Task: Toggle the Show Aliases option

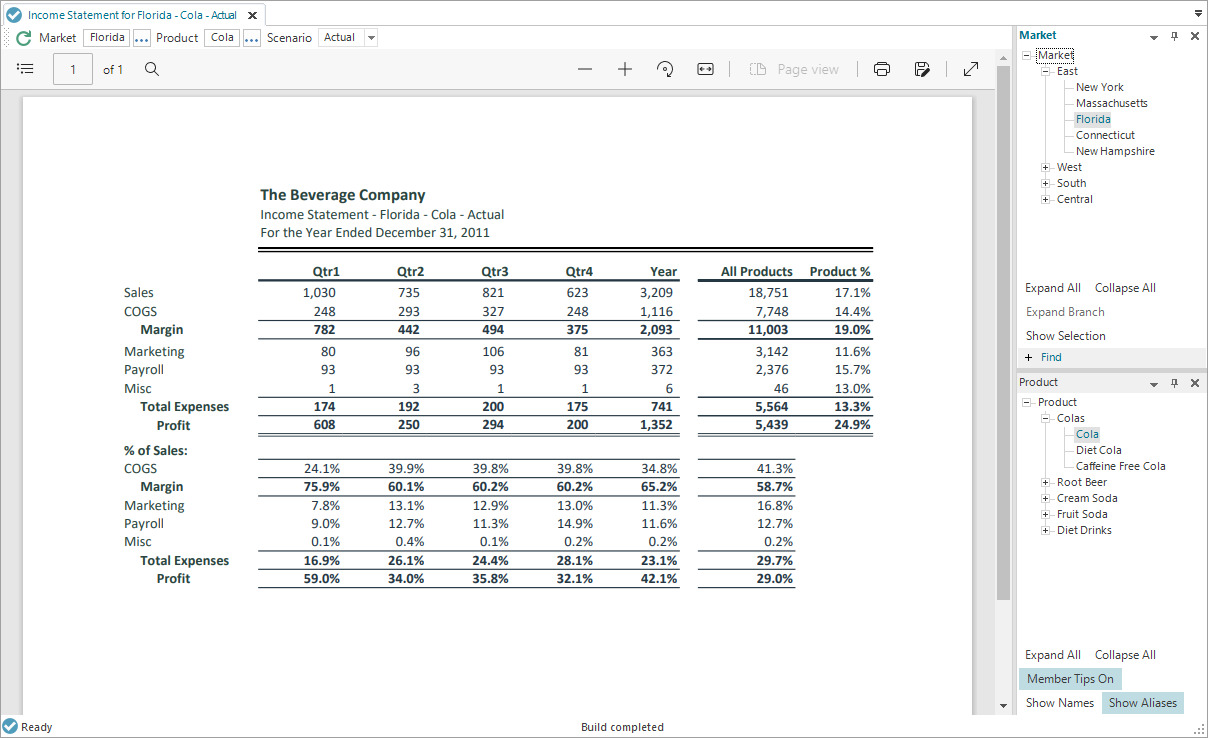Action: pos(1143,703)
